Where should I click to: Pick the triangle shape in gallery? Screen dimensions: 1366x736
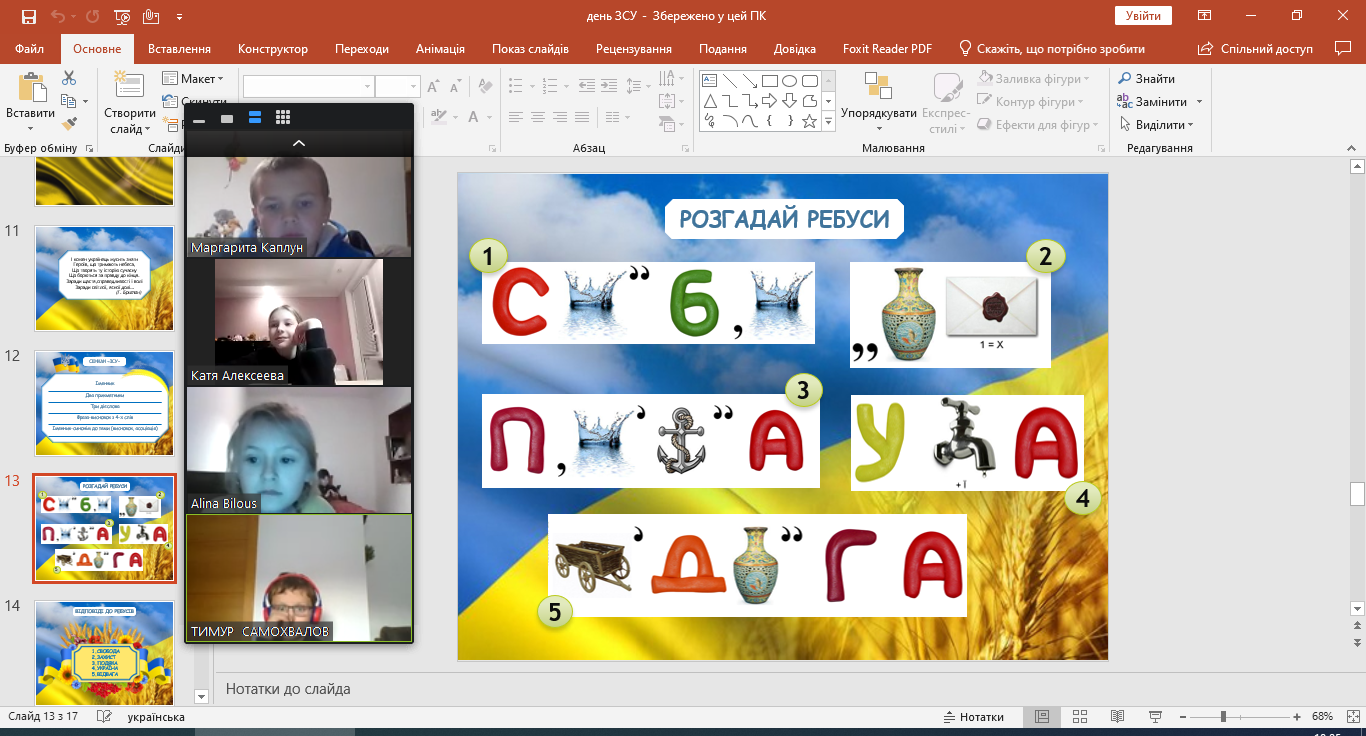click(710, 101)
